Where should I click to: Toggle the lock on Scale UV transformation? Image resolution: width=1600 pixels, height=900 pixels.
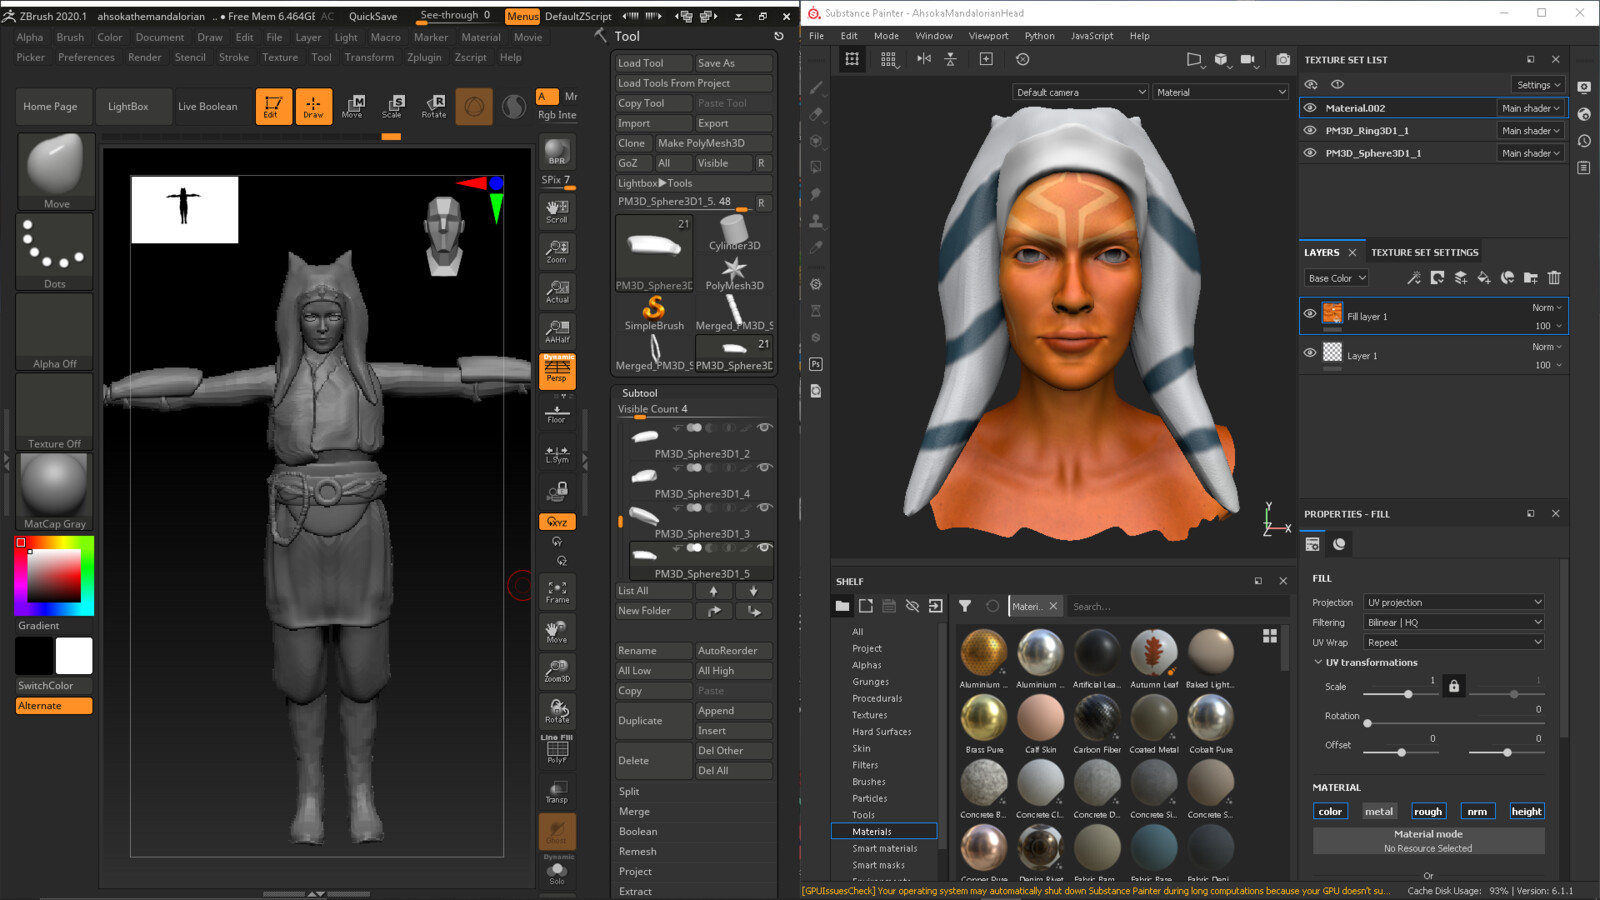(x=1454, y=686)
